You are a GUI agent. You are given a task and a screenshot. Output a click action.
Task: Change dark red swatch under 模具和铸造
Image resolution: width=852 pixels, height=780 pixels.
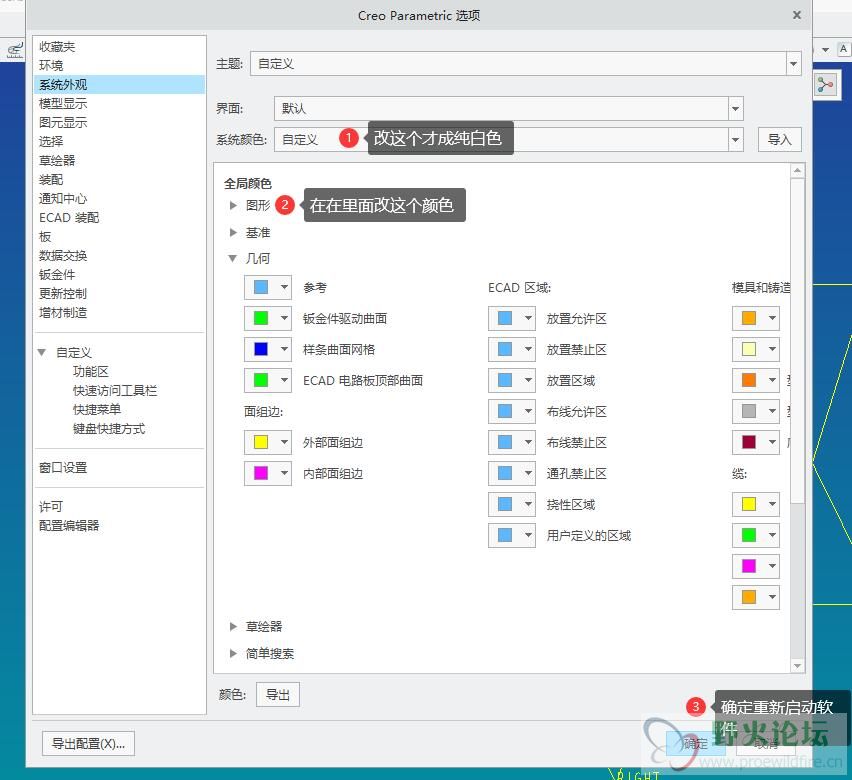[749, 442]
